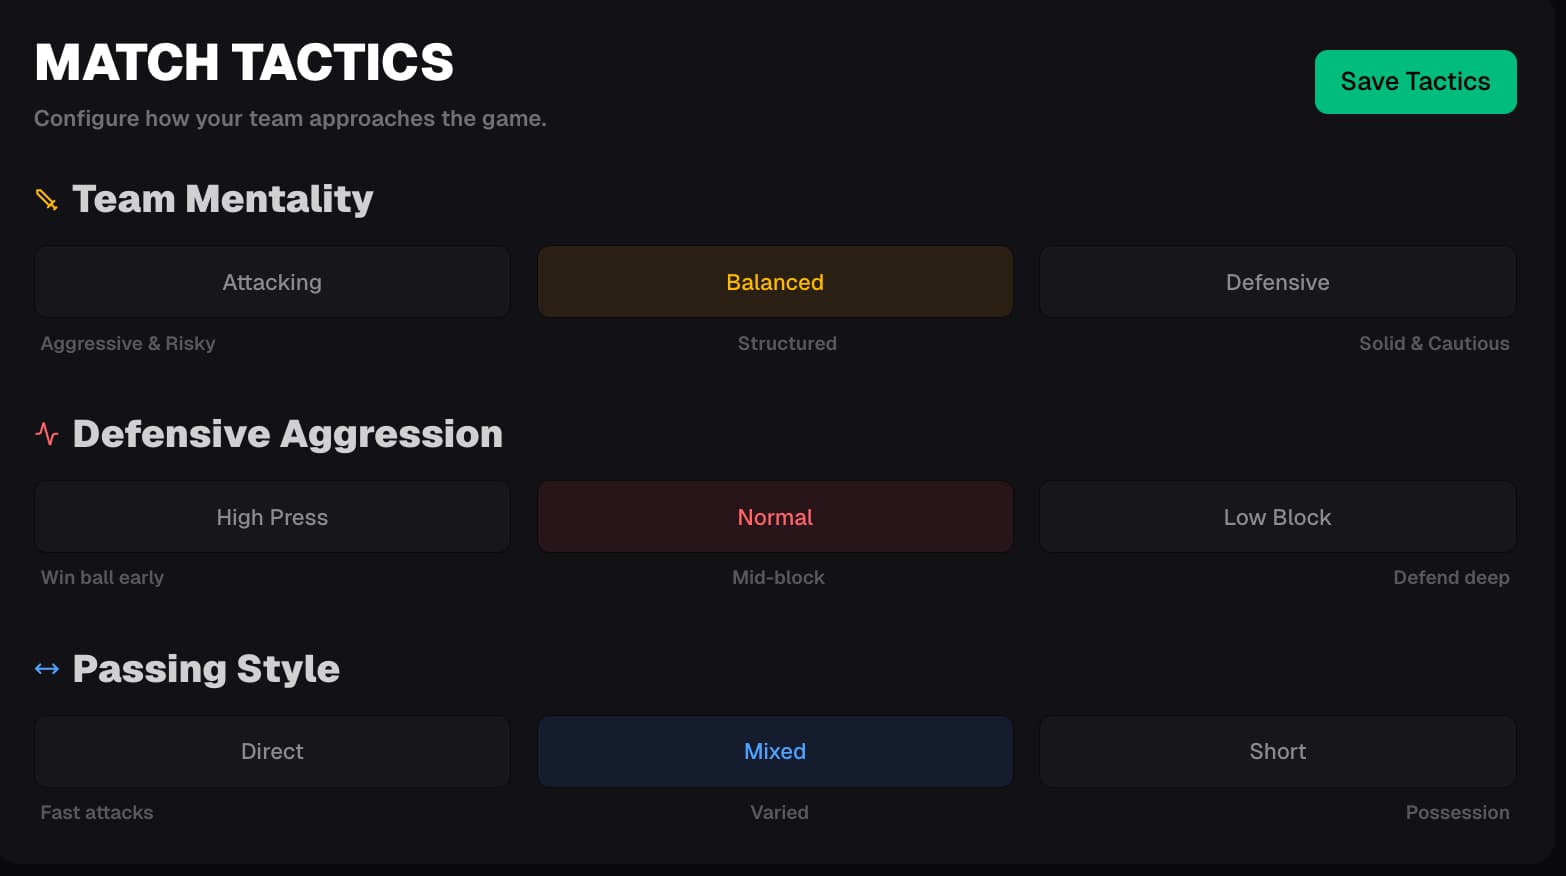Pick the Mixed passing style
The image size is (1566, 876).
tap(775, 751)
